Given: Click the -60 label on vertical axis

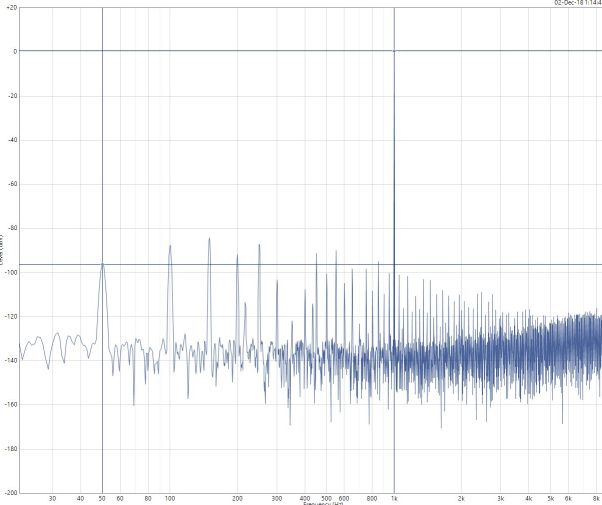Looking at the screenshot, I should 10,185.
